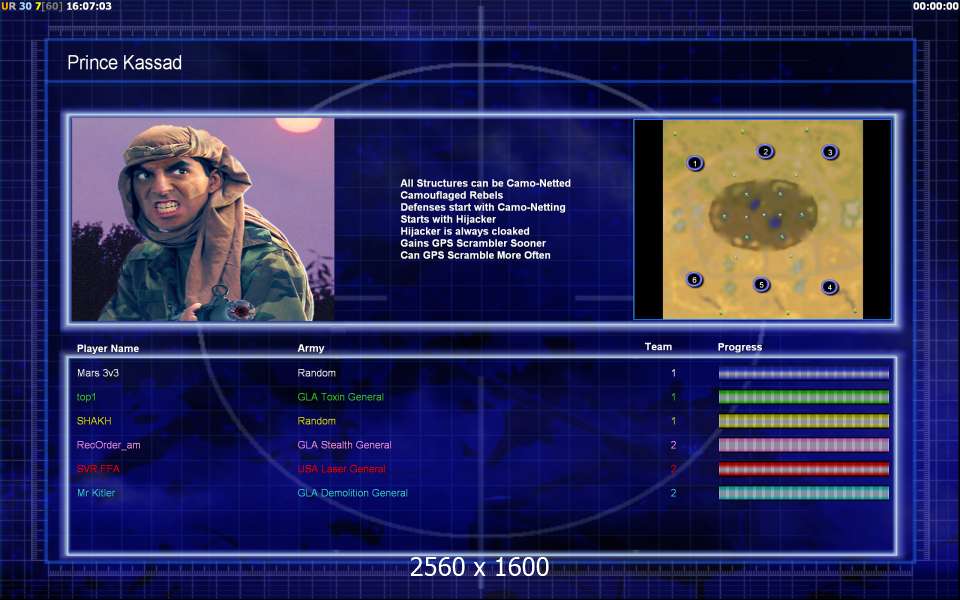The height and width of the screenshot is (600, 960).
Task: Click 'All Structures can be Camo-Netted' line
Action: (x=486, y=183)
